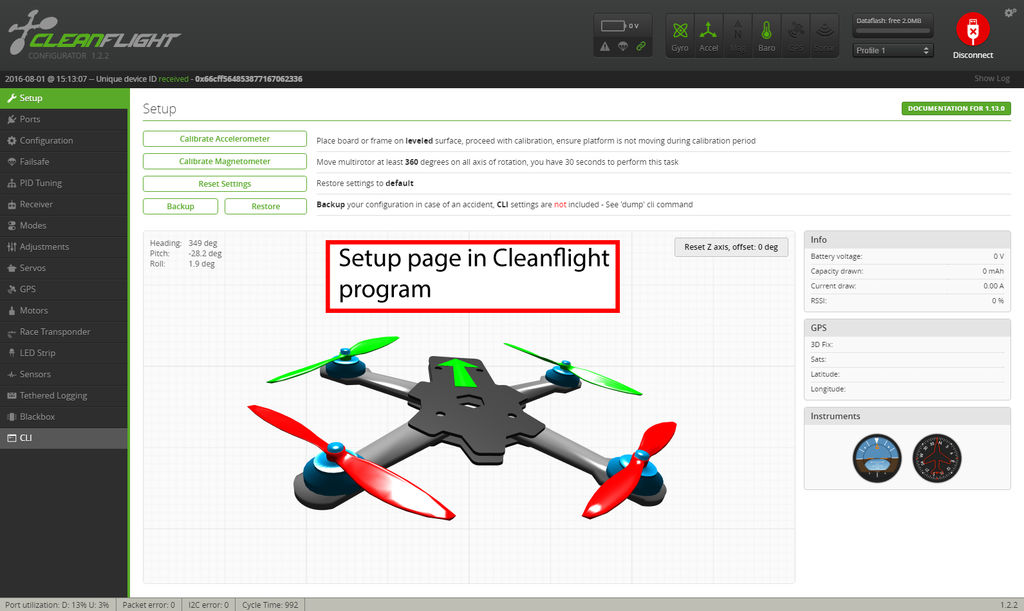The width and height of the screenshot is (1024, 611).
Task: Click the Cleanflight logo
Action: tap(93, 34)
